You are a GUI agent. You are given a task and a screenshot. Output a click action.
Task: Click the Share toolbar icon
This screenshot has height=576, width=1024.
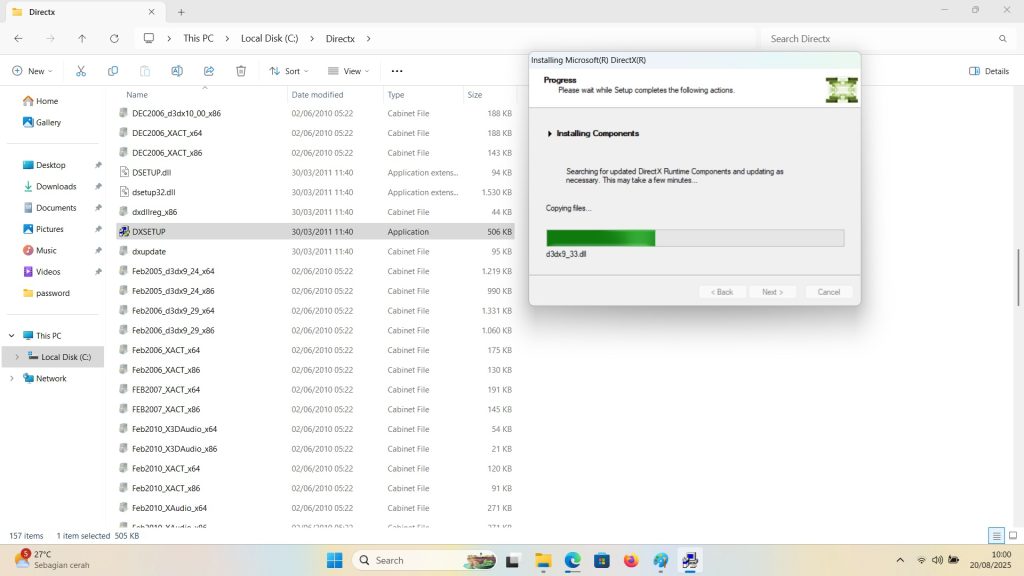209,71
